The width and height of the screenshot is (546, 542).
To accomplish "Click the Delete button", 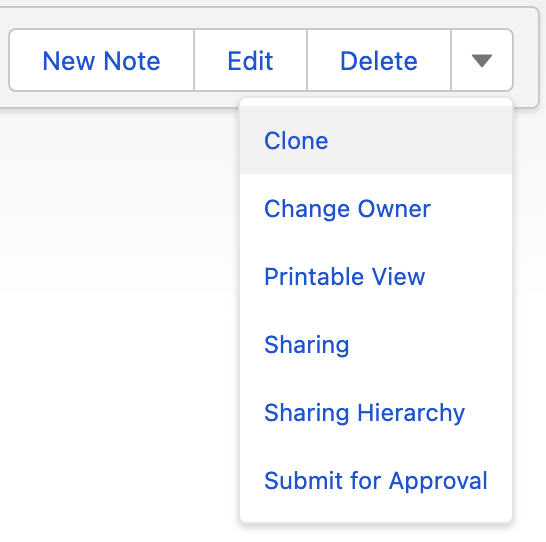I will pyautogui.click(x=379, y=60).
